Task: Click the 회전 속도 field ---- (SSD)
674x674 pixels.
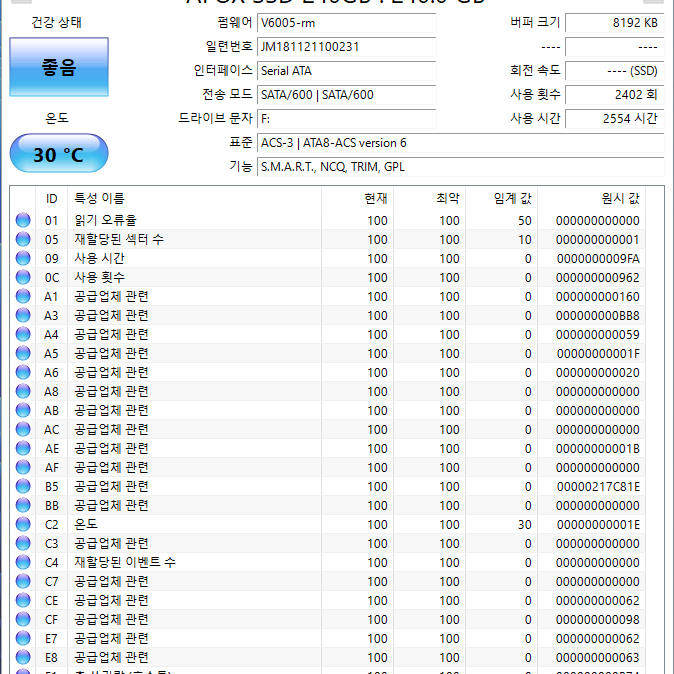Action: [x=615, y=71]
